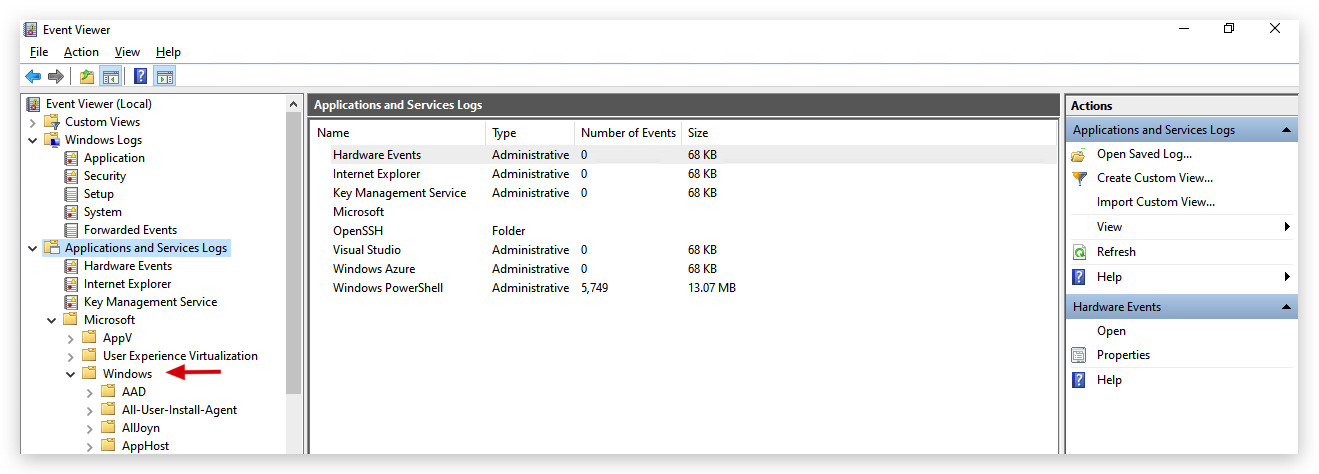Click the Setup log icon in tree
Image resolution: width=1319 pixels, height=474 pixels.
(x=71, y=194)
